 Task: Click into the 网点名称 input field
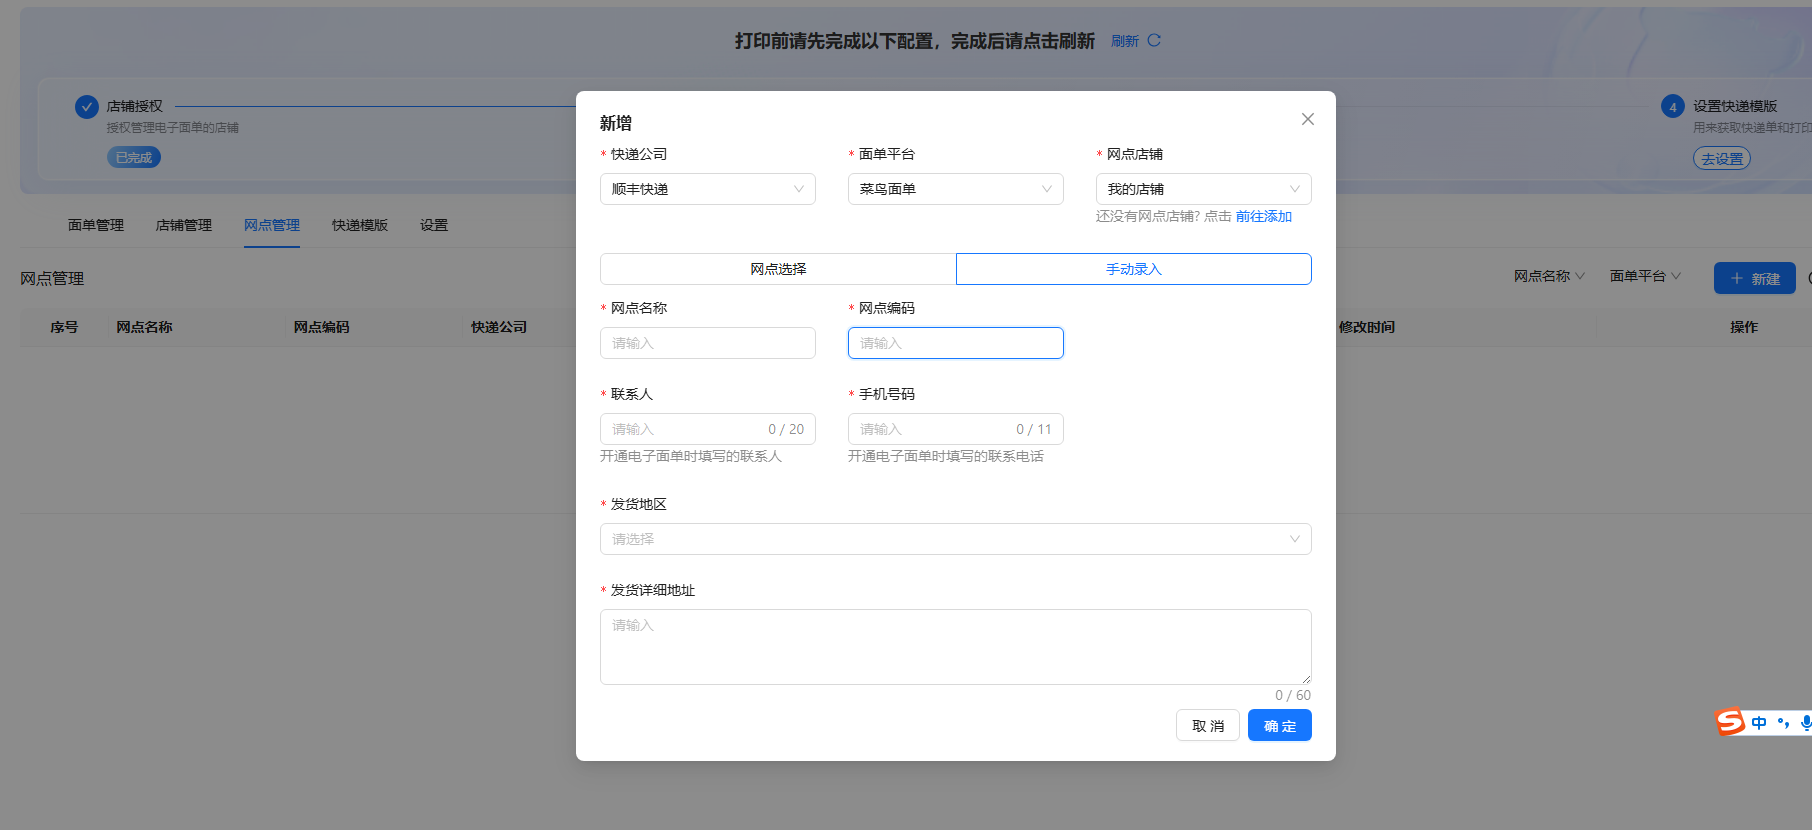707,343
